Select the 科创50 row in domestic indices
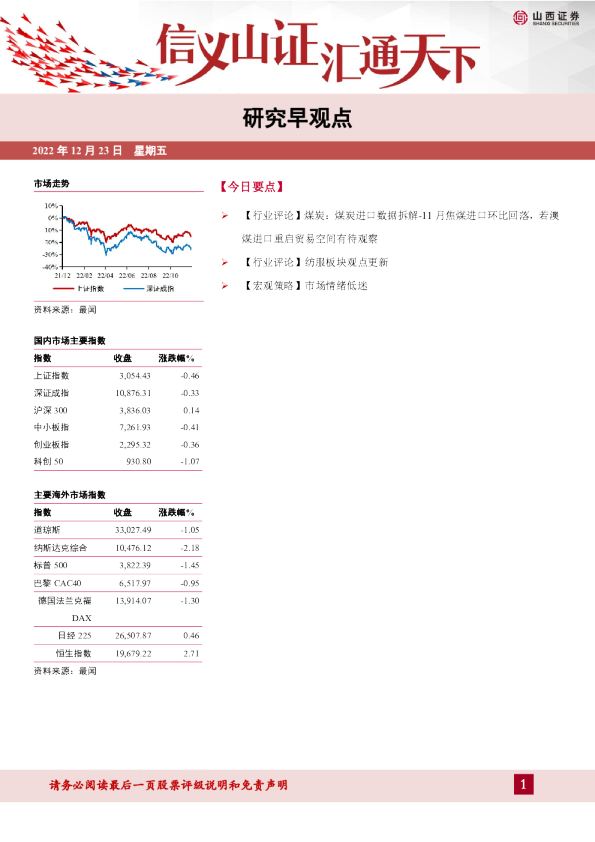595x842 pixels. coord(118,462)
